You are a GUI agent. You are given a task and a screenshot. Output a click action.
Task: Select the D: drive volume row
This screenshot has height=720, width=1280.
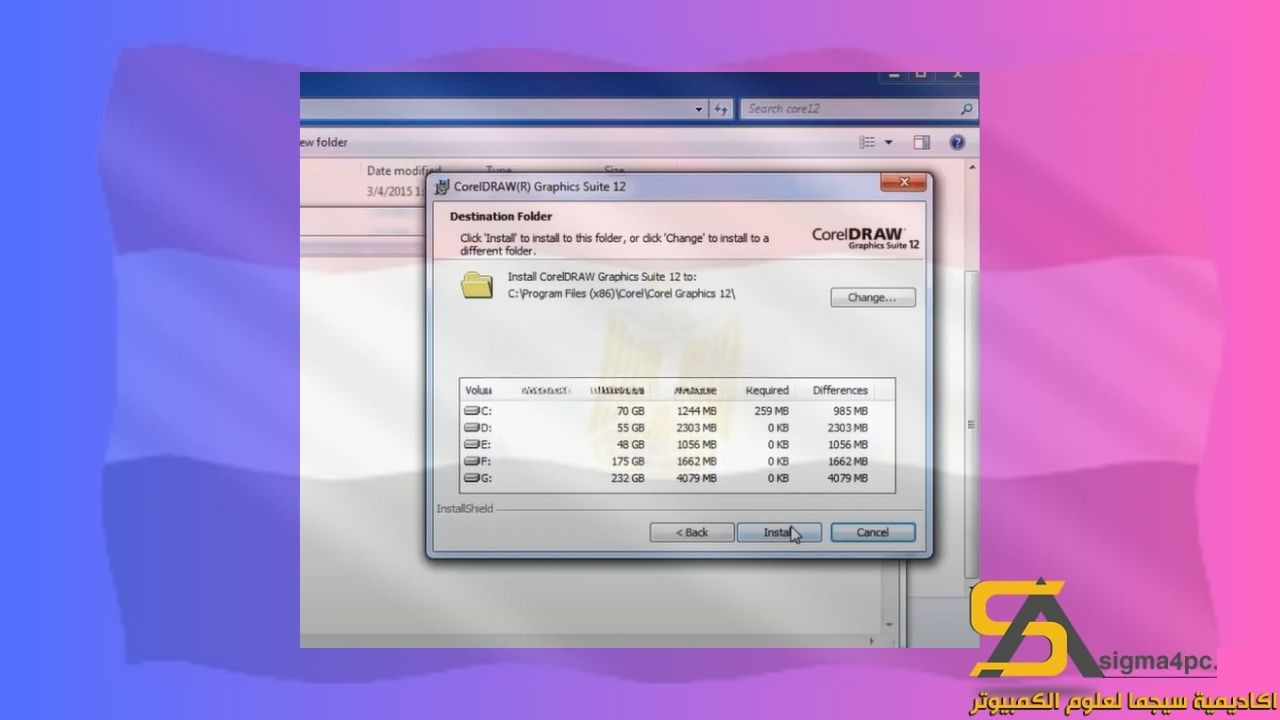[x=677, y=427]
